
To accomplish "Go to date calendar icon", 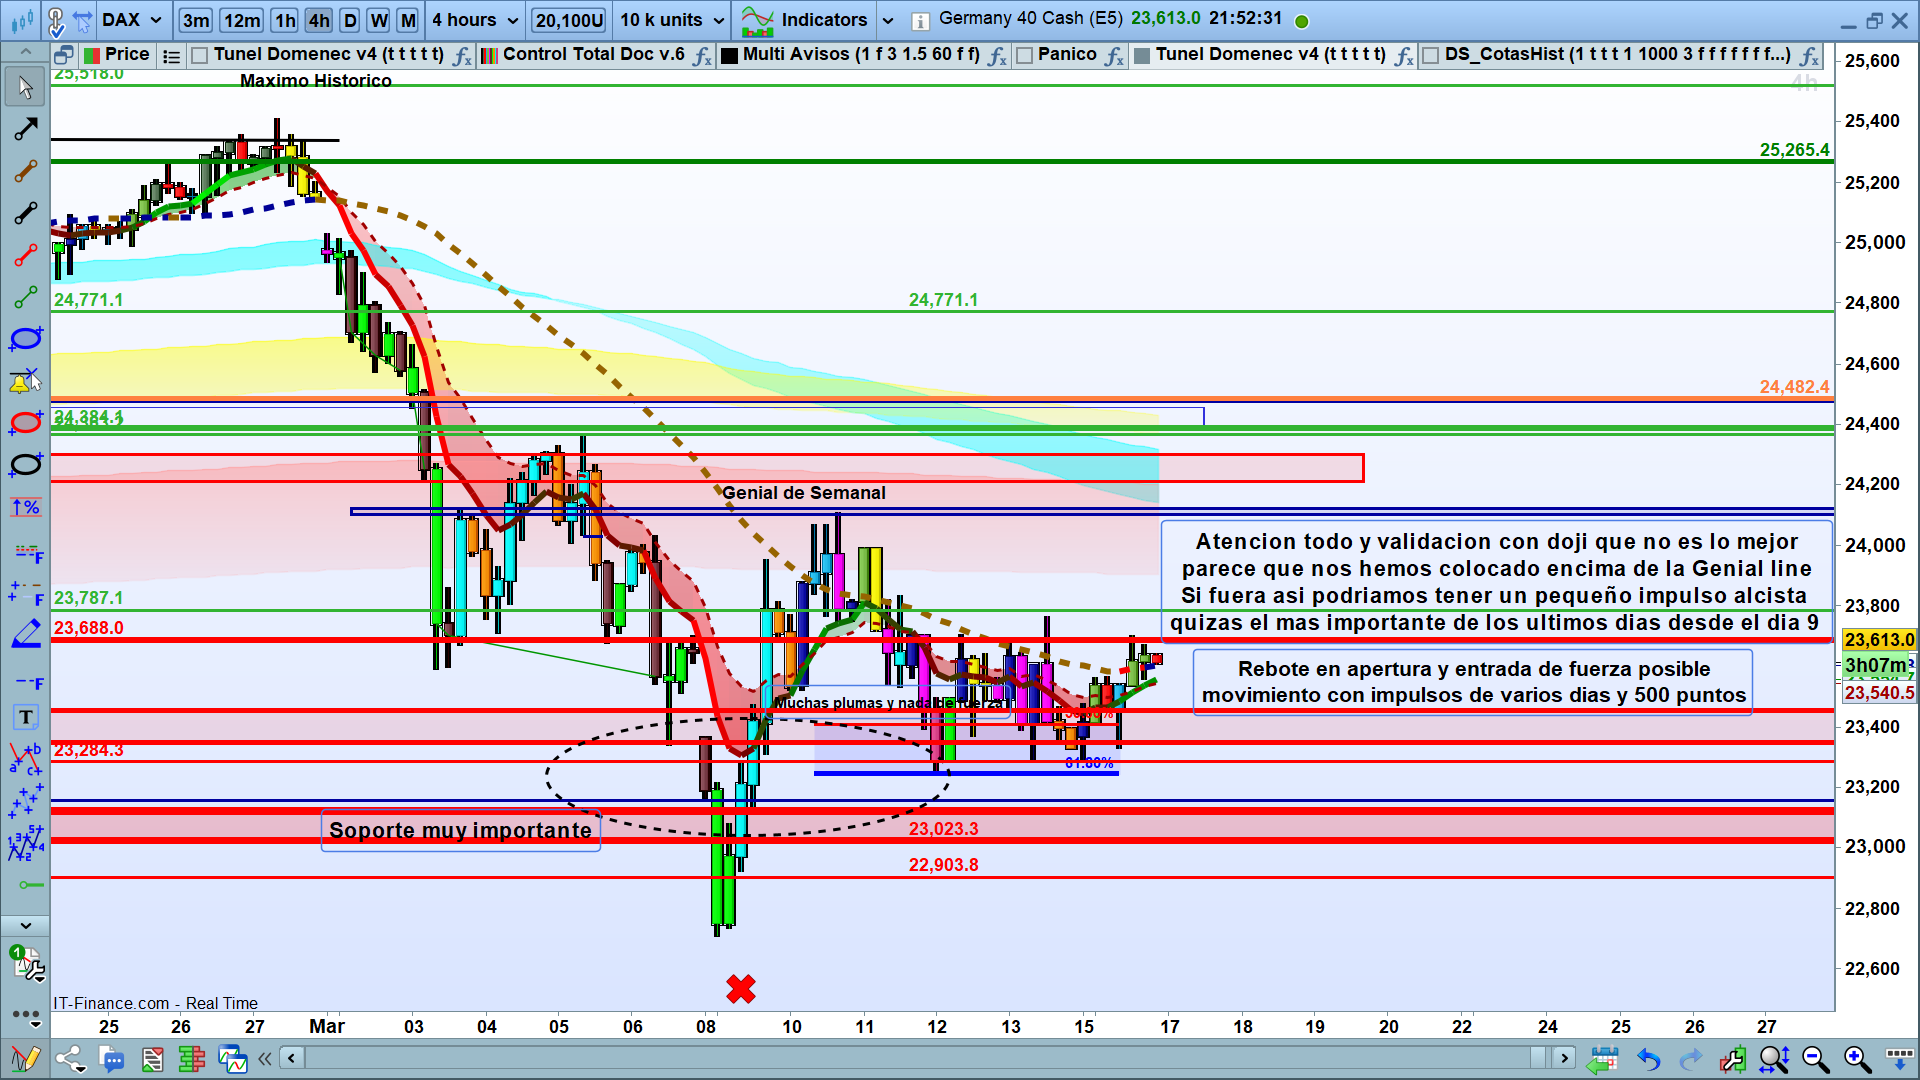I will pos(1603,1059).
